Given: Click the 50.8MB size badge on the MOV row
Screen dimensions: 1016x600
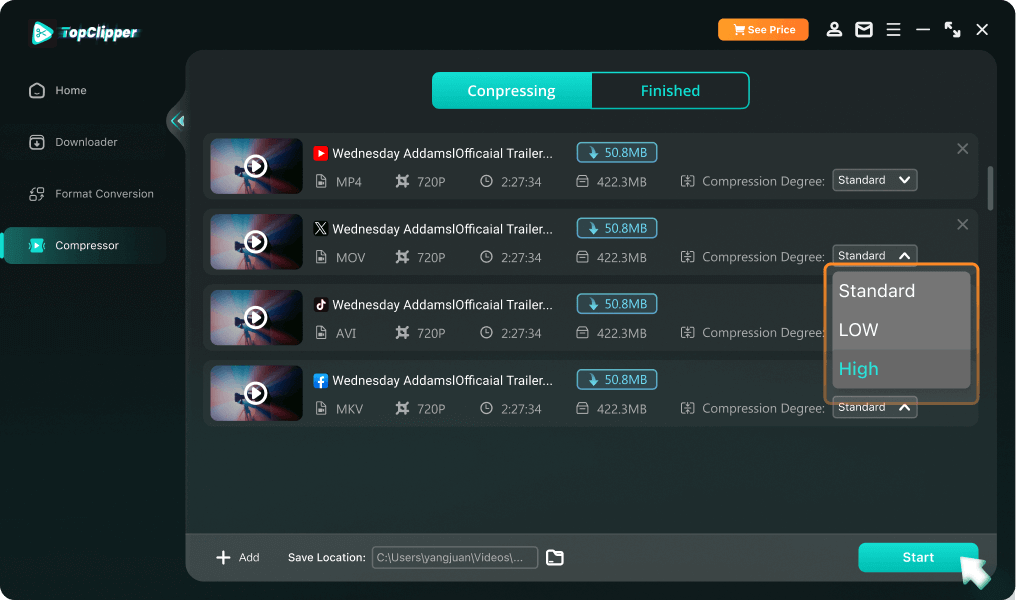Looking at the screenshot, I should pos(617,228).
